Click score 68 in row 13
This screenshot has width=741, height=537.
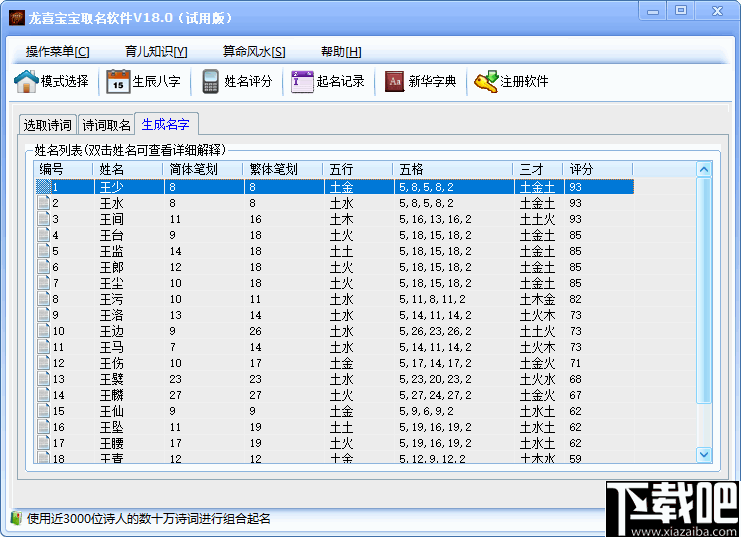[x=575, y=379]
